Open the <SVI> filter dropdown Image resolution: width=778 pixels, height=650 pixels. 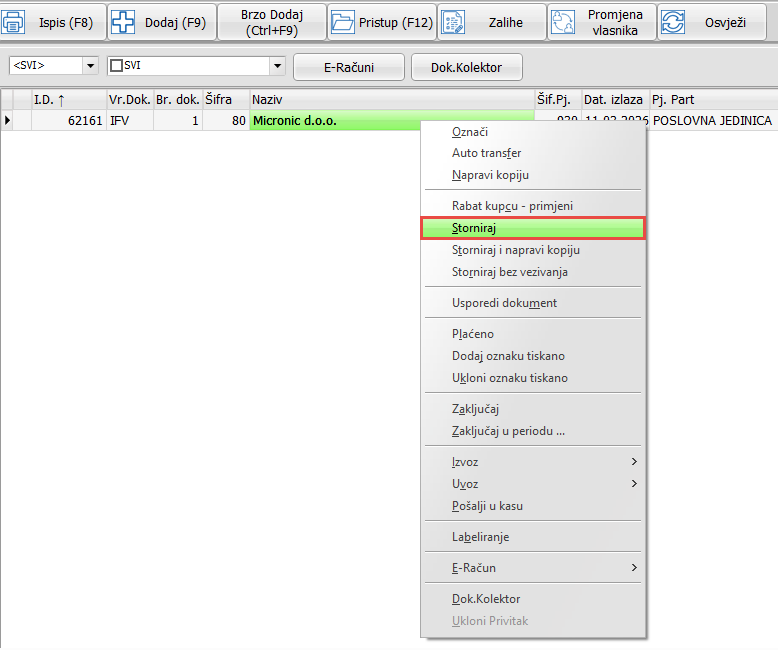[x=90, y=66]
